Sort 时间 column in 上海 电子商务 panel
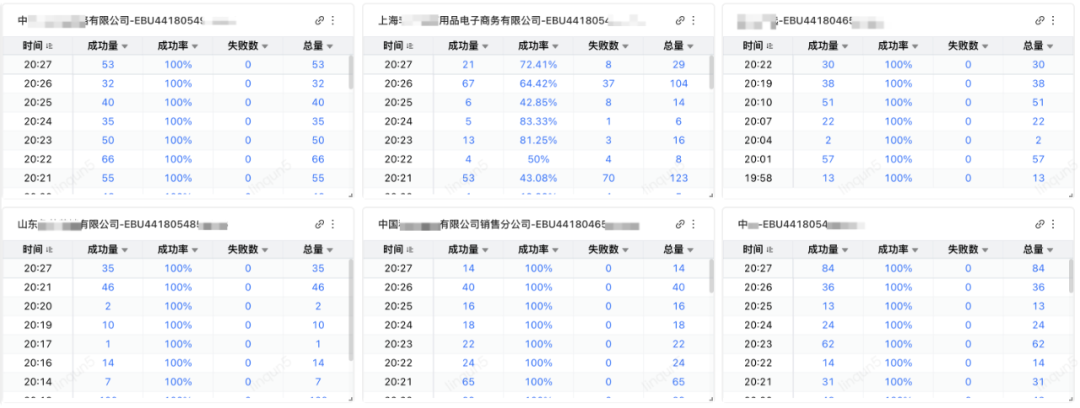 click(x=408, y=46)
